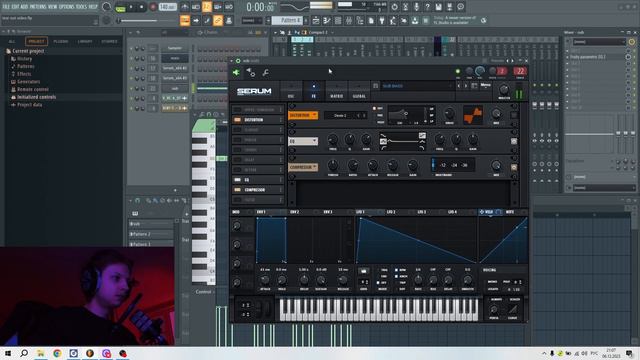This screenshot has width=640, height=360.
Task: Open the EDIT menu
Action: point(16,7)
